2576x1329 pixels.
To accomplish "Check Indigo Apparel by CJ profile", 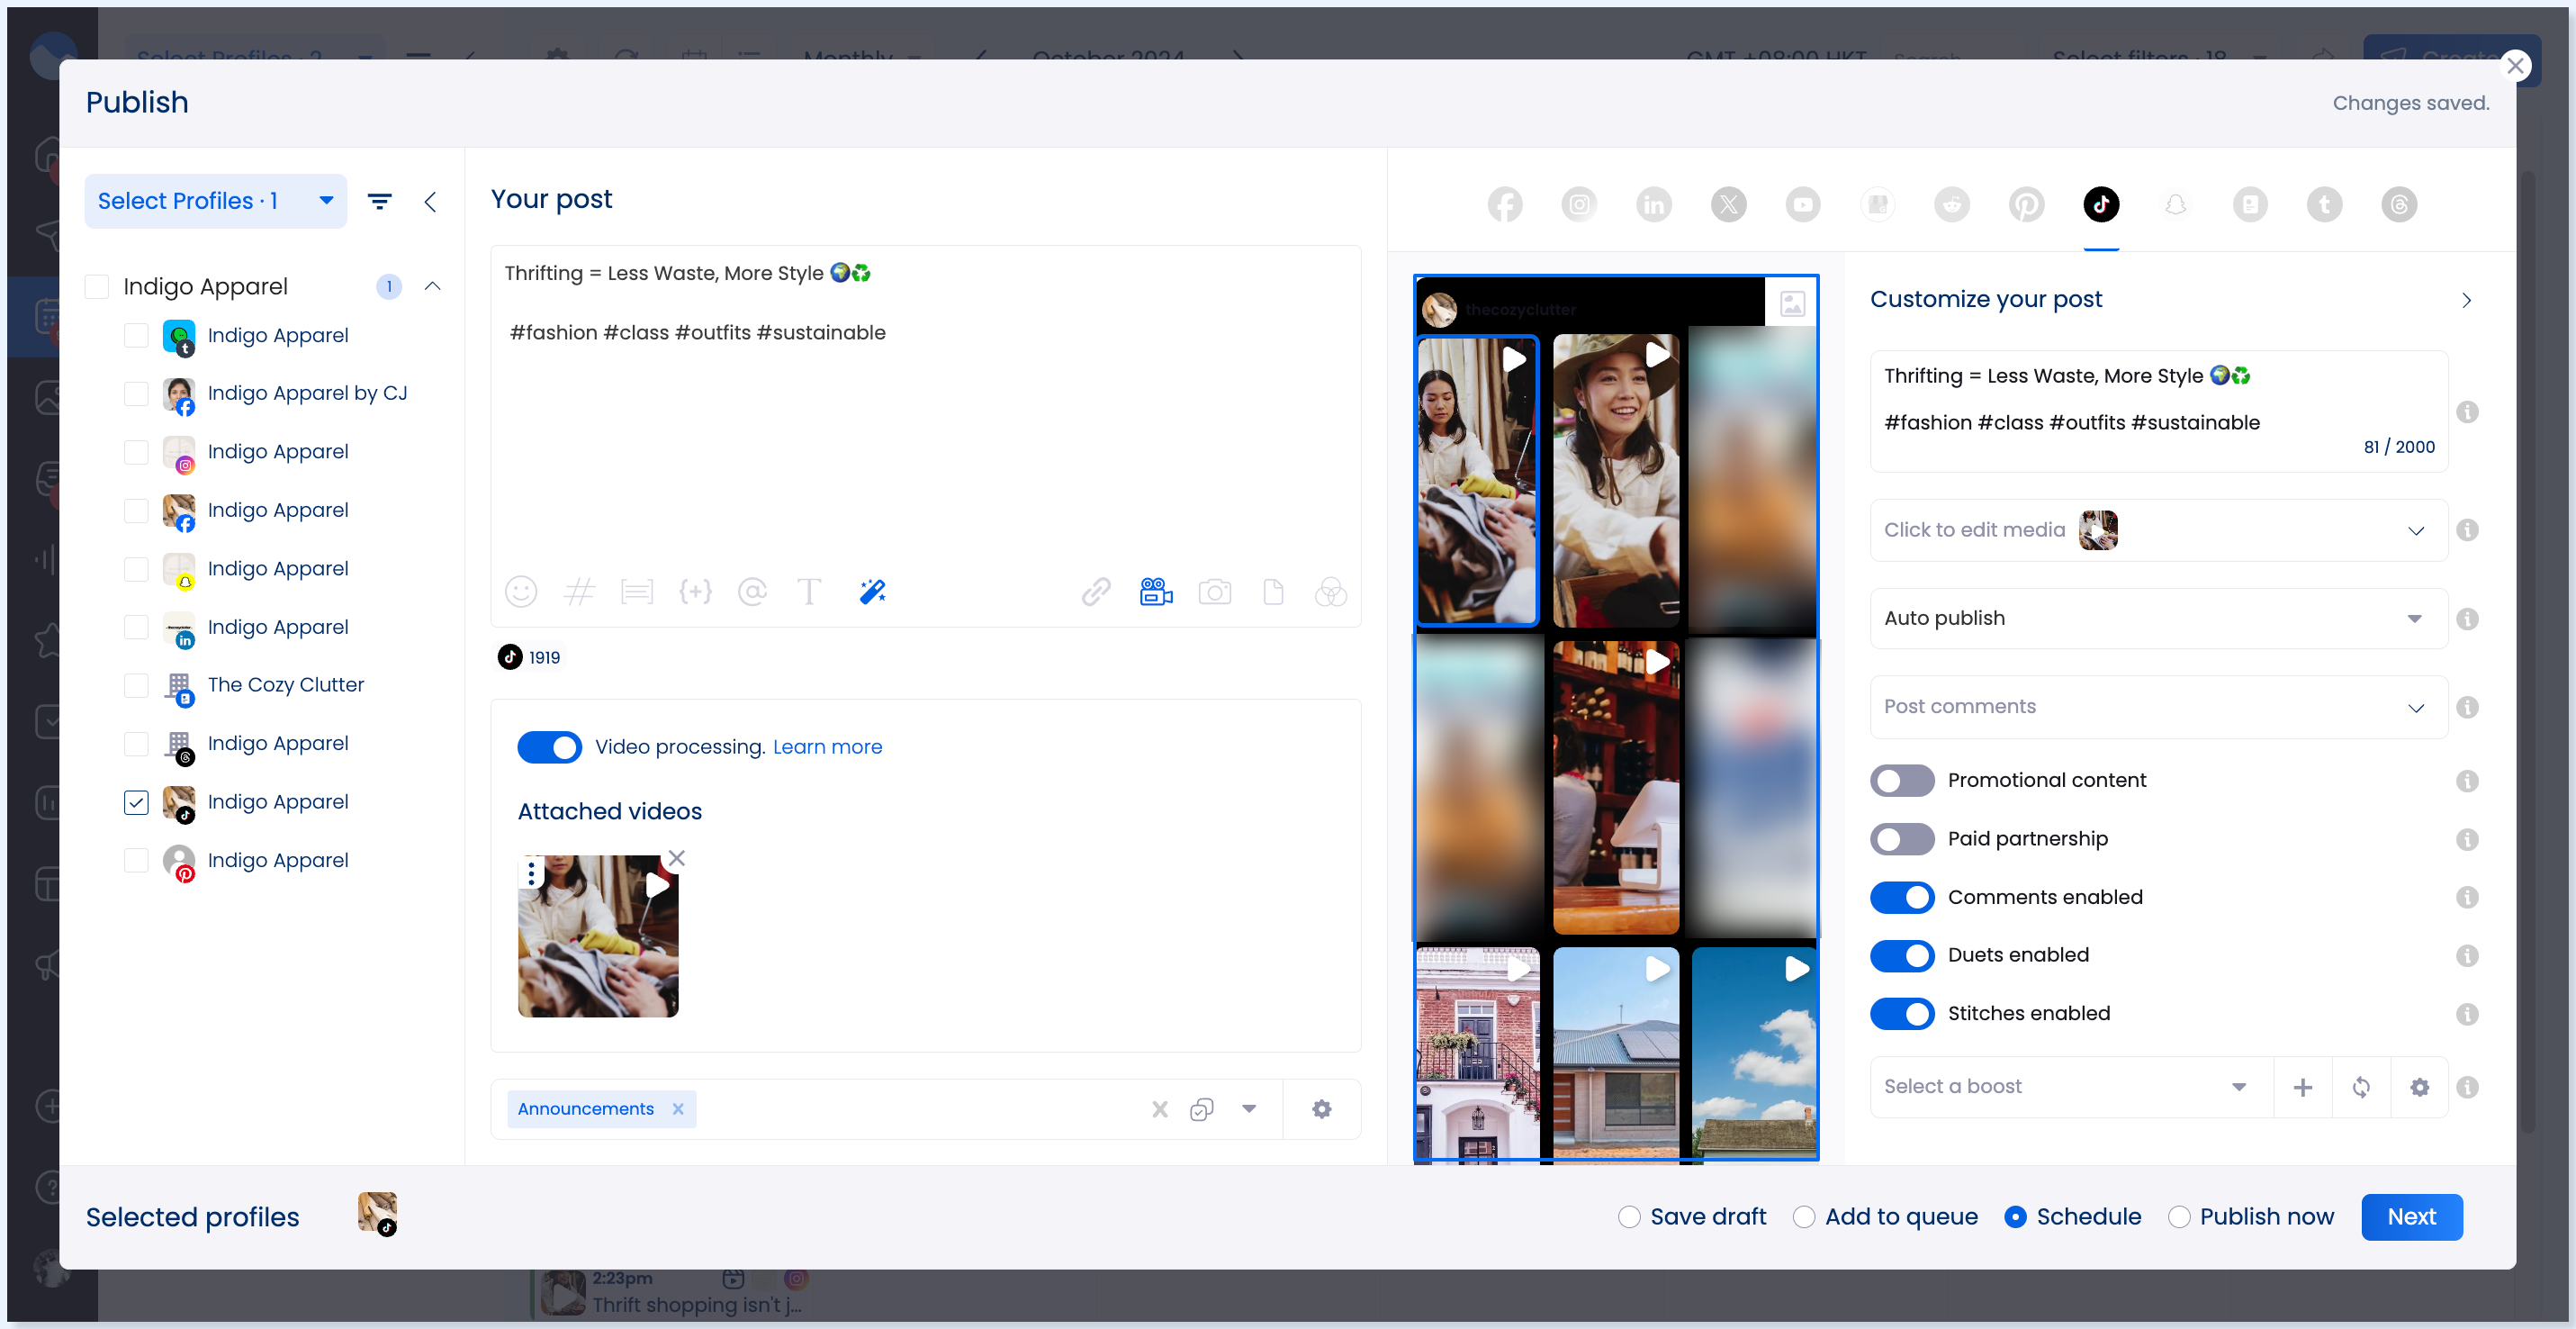I will click(136, 394).
